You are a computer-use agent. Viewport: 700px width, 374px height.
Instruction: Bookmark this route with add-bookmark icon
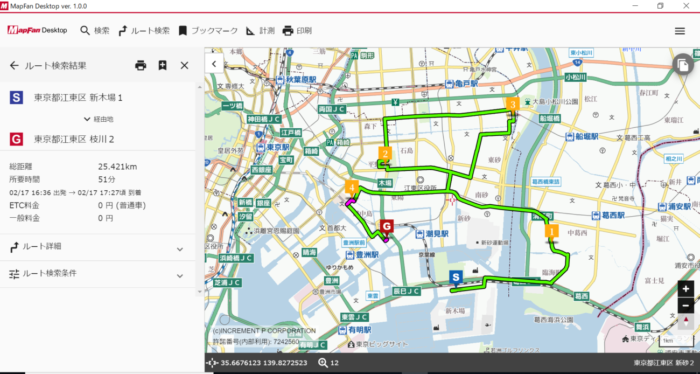162,66
